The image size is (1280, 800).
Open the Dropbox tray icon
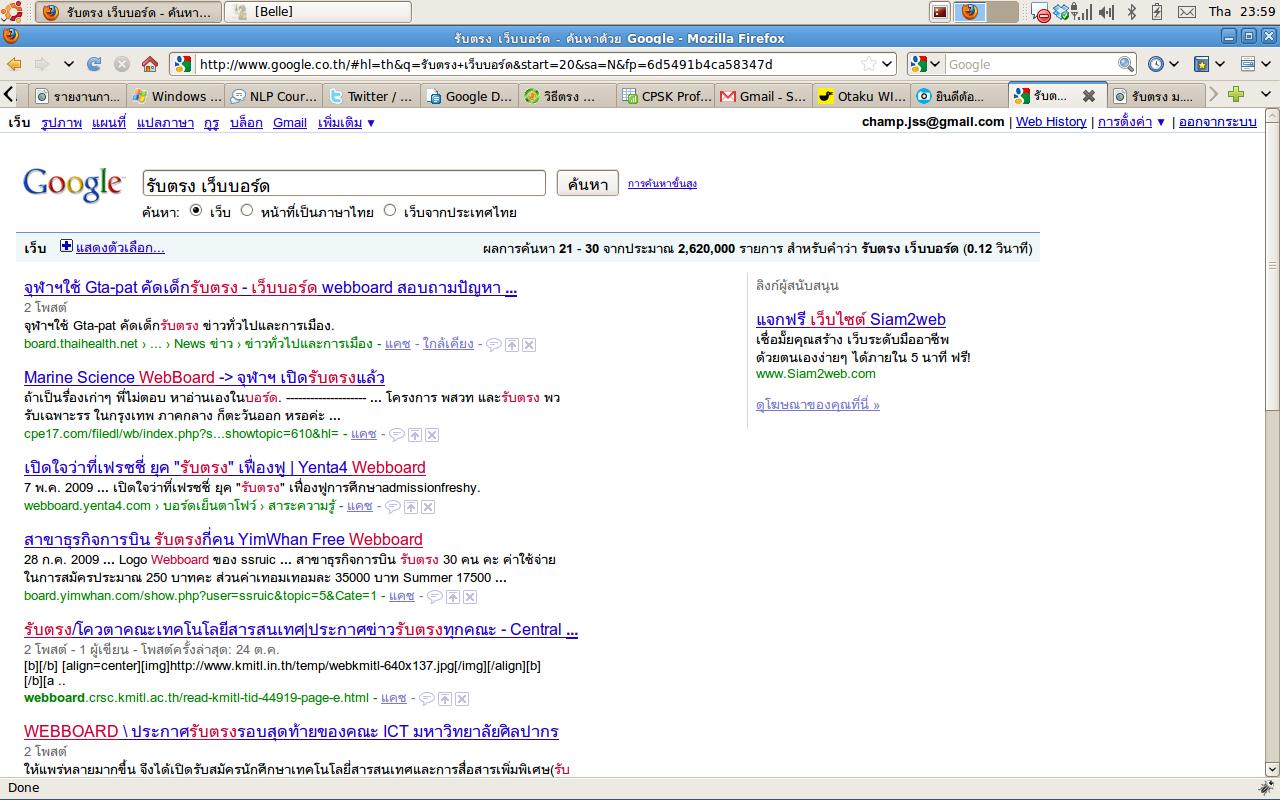[x=1061, y=12]
